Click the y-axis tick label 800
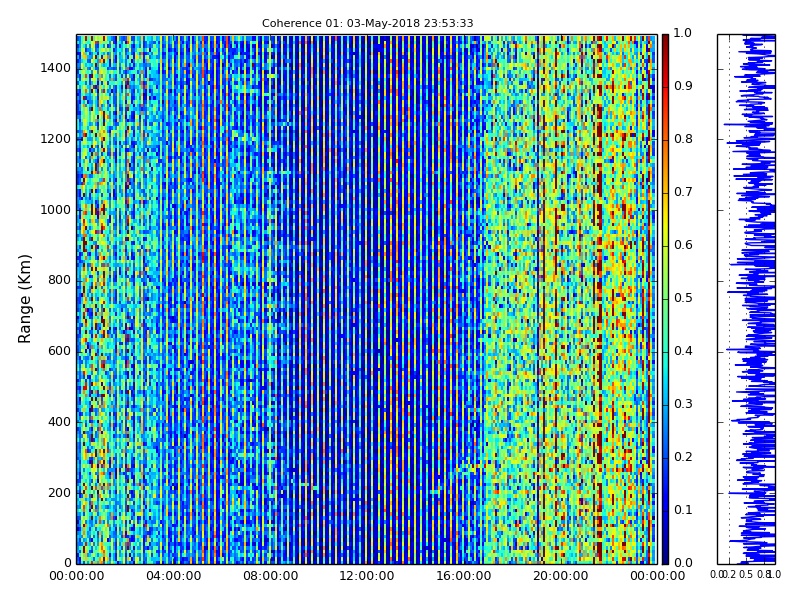Image resolution: width=800 pixels, height=600 pixels. click(x=59, y=280)
